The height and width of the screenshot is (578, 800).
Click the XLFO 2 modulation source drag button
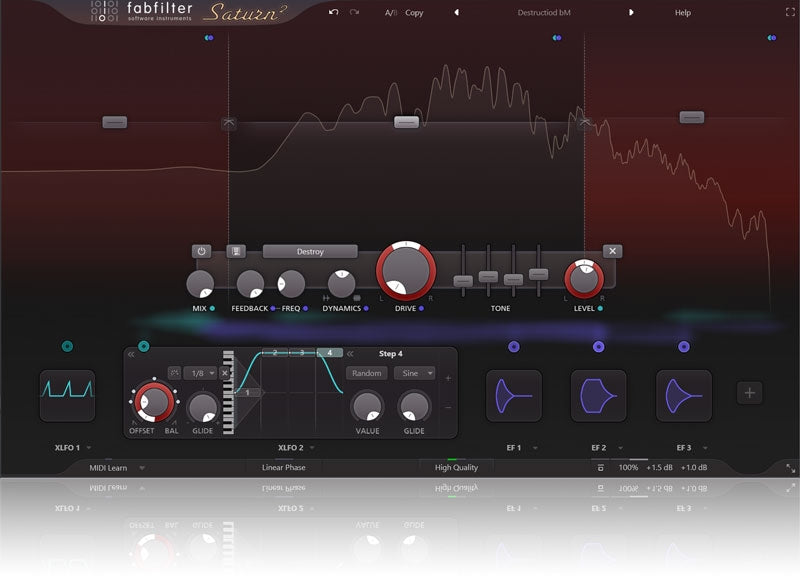pyautogui.click(x=144, y=346)
